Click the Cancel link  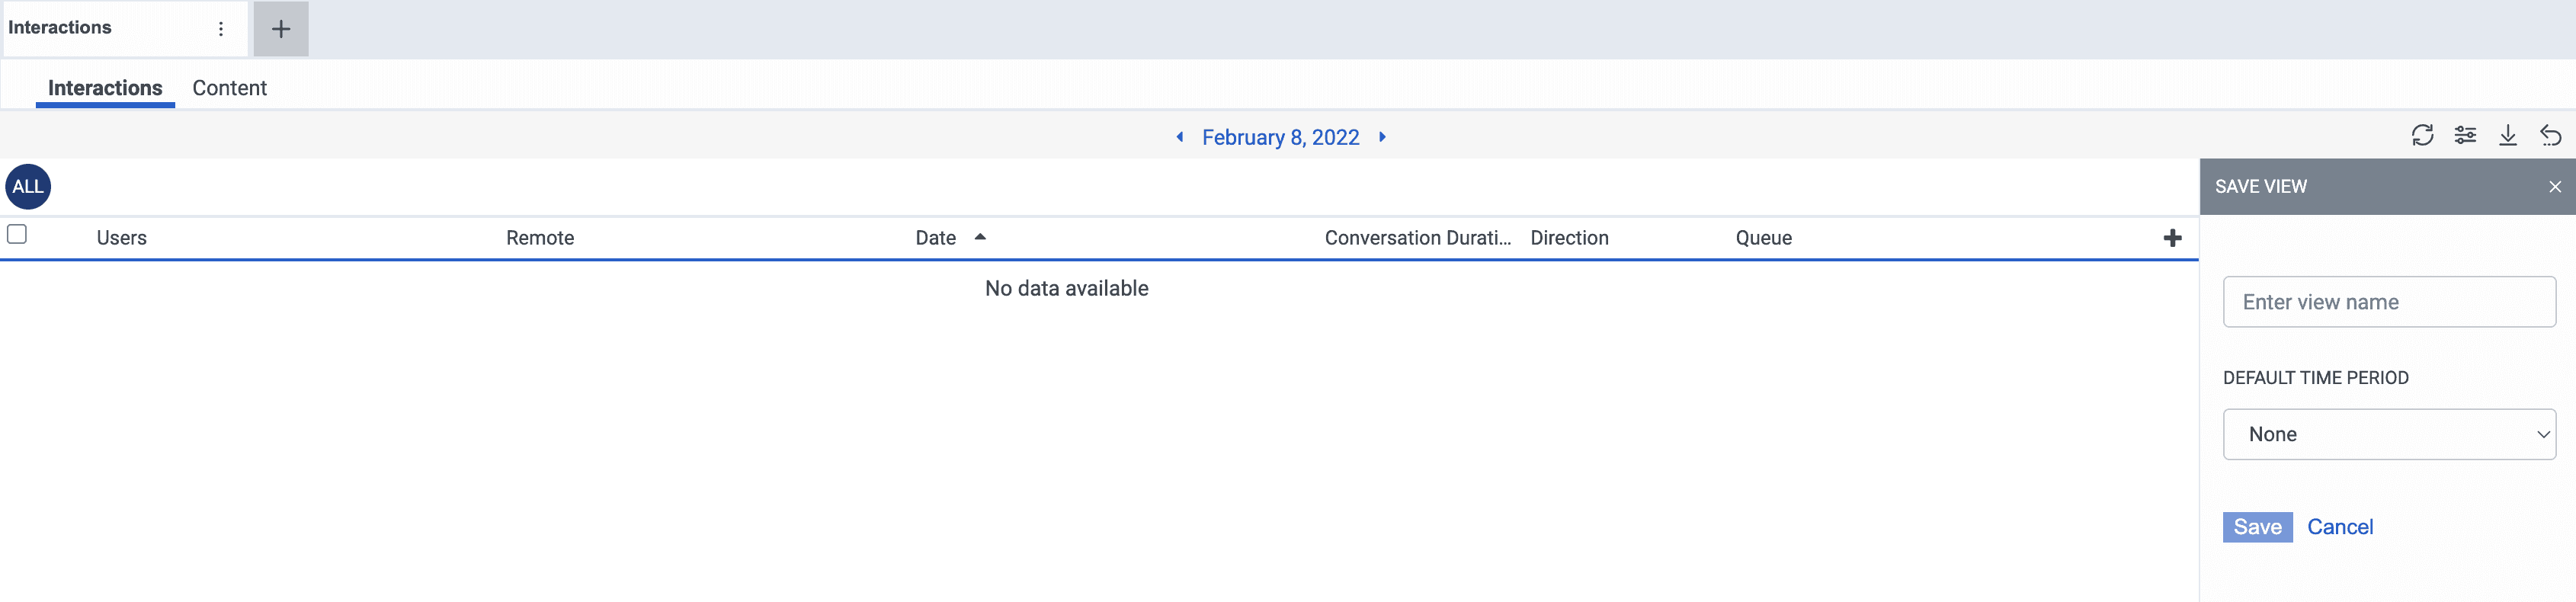click(x=2339, y=527)
